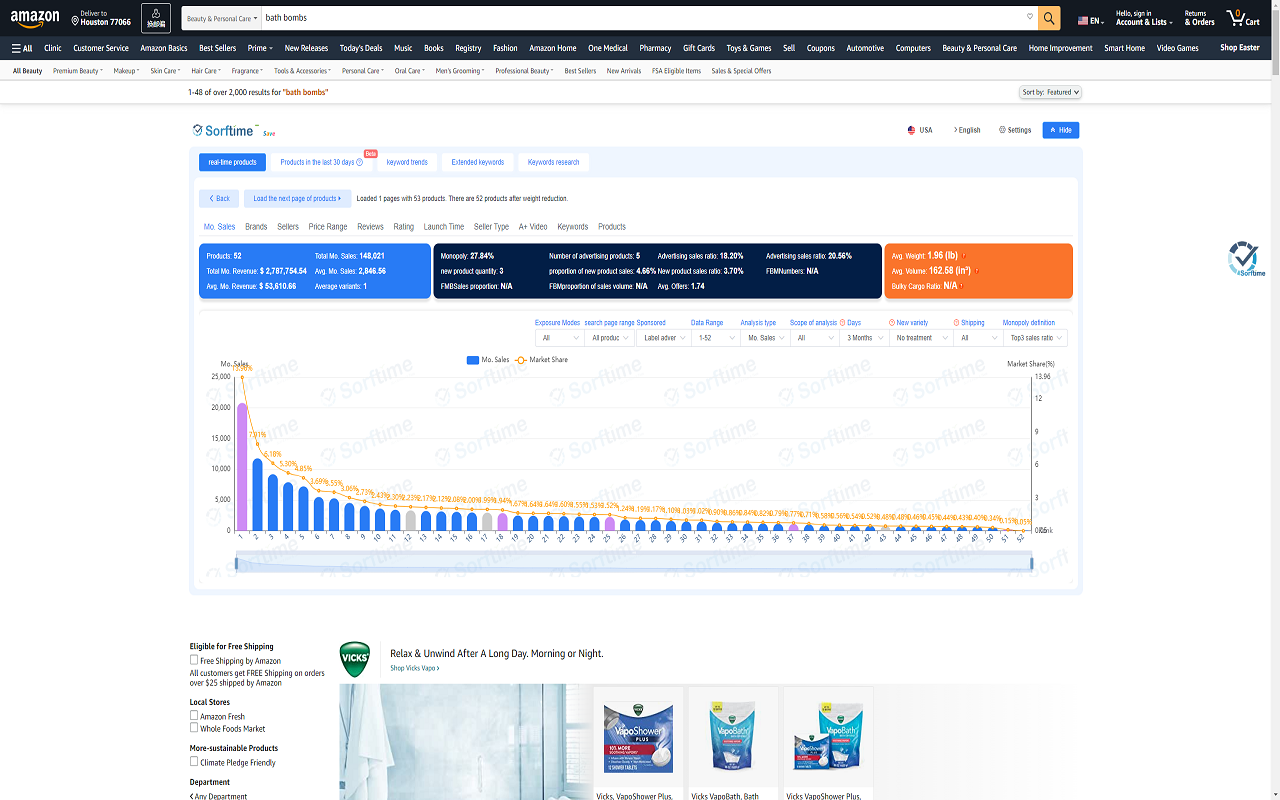Open the cart icon
1280x800 pixels.
(1244, 18)
